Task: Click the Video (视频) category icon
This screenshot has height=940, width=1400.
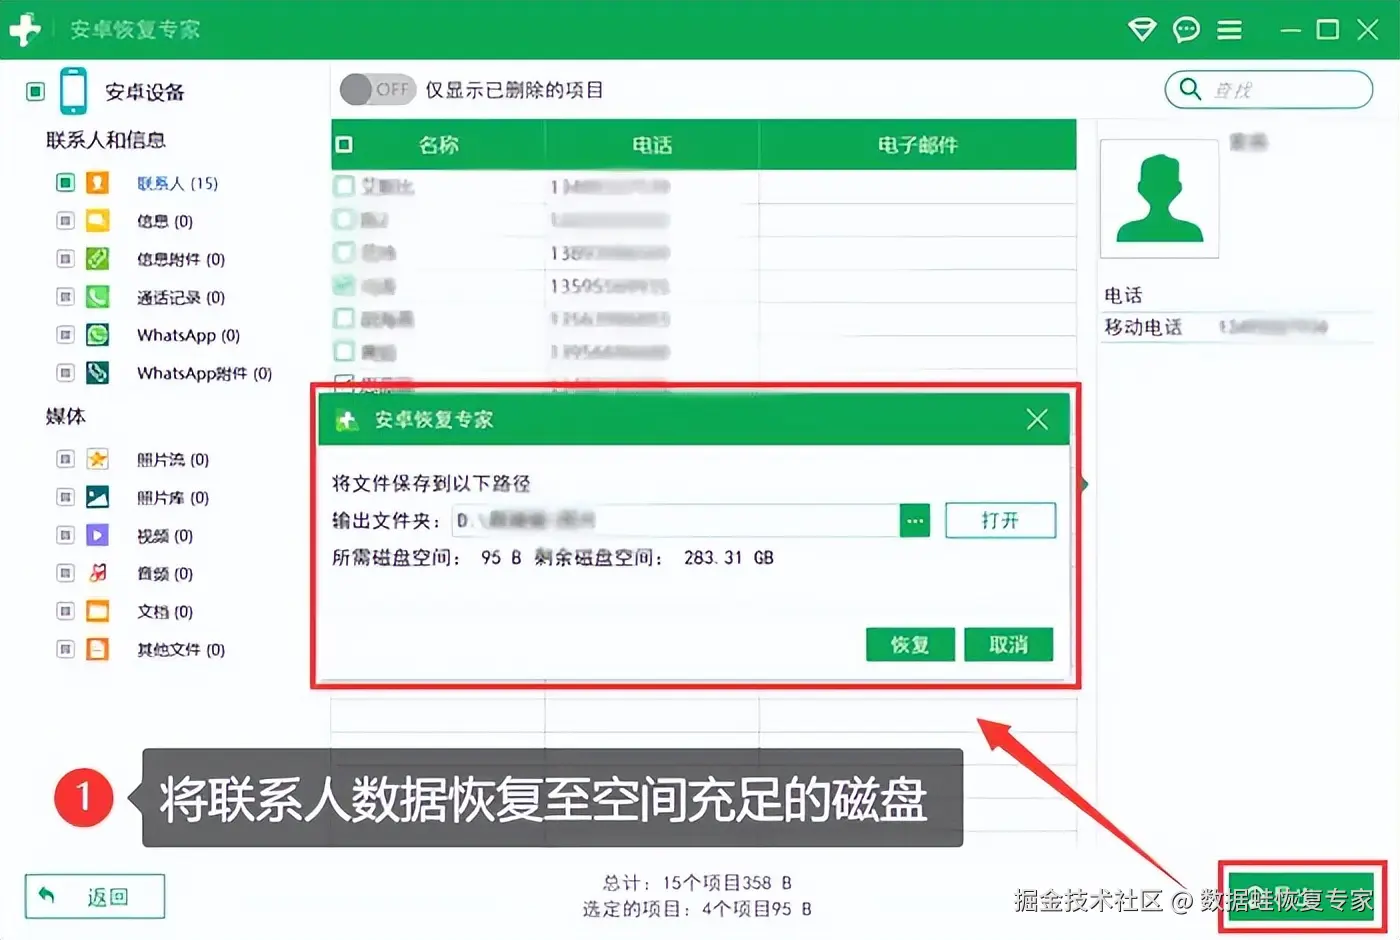Action: coord(97,535)
